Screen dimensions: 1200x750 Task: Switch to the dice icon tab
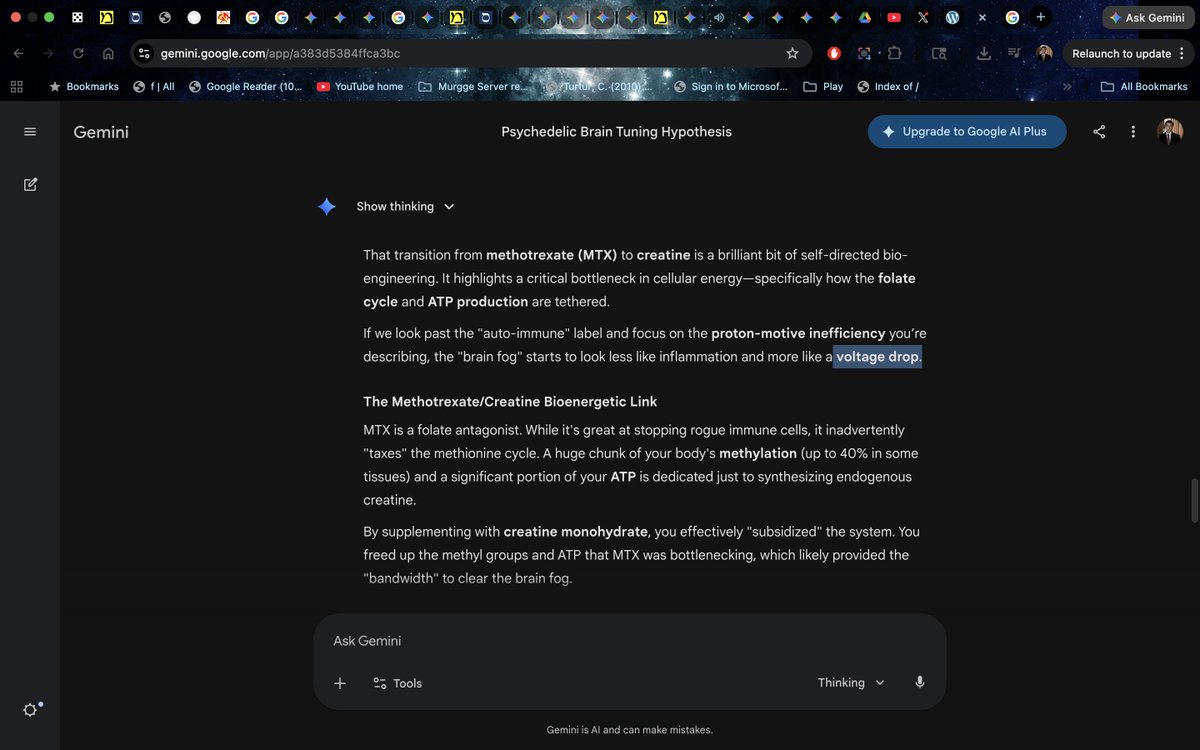coord(77,17)
